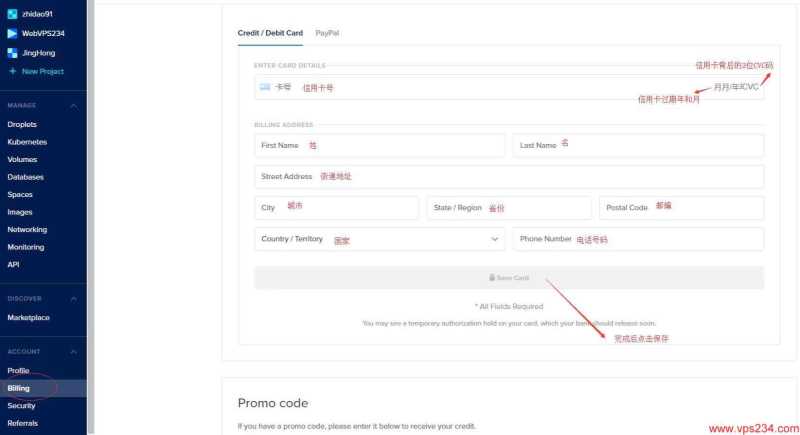
Task: Open Databases in the sidebar
Action: point(26,177)
